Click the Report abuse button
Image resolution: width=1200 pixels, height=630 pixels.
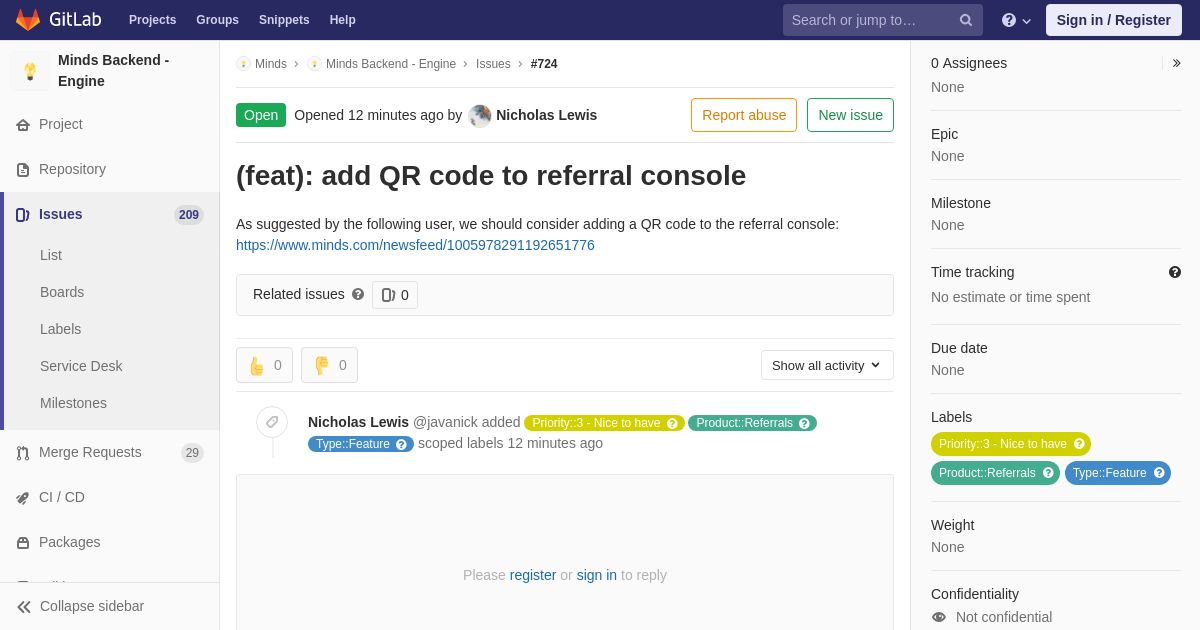pos(744,115)
